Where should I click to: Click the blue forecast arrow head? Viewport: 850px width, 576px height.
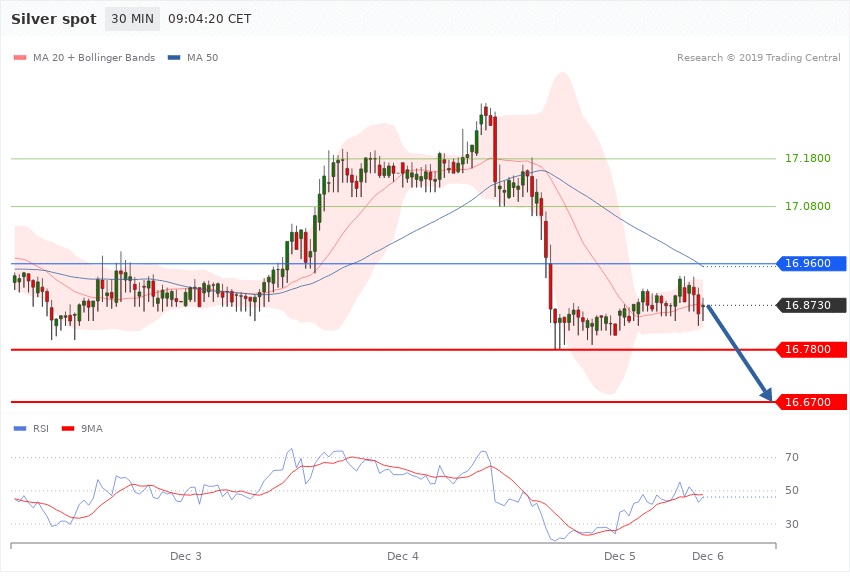click(x=768, y=395)
